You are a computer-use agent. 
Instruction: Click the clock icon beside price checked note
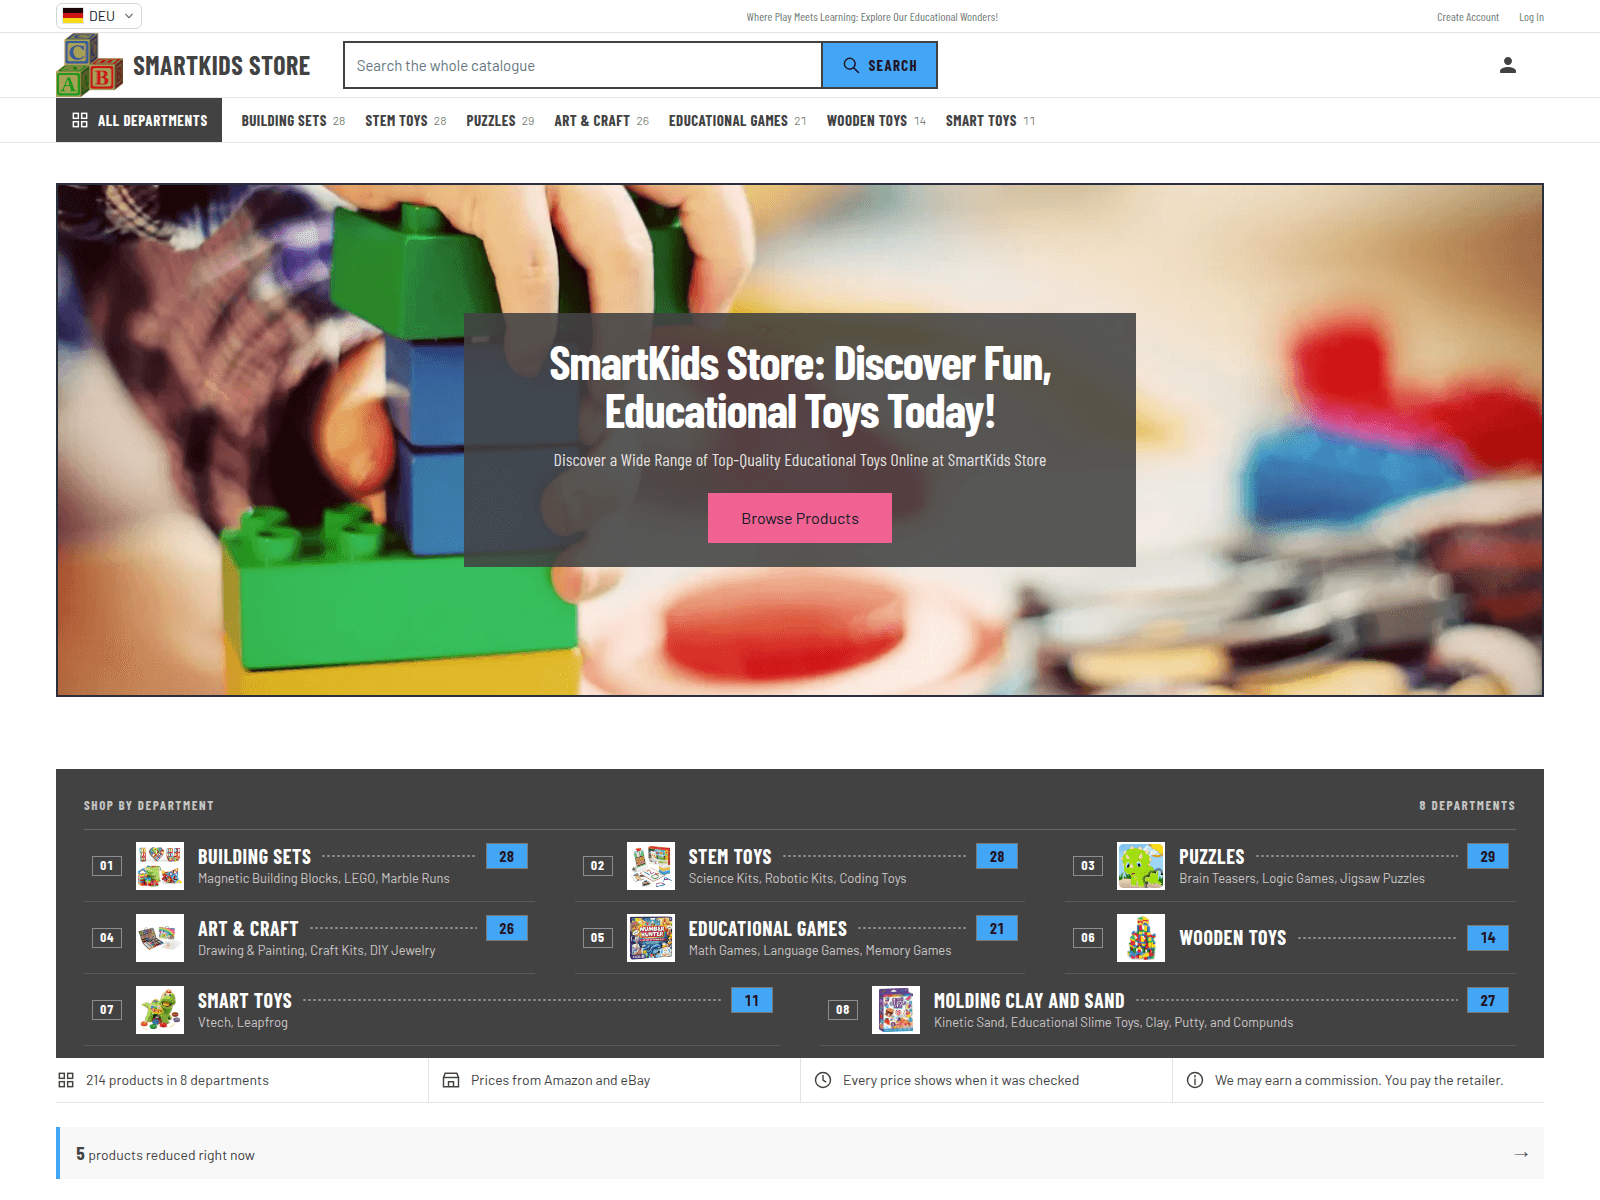click(x=823, y=1080)
